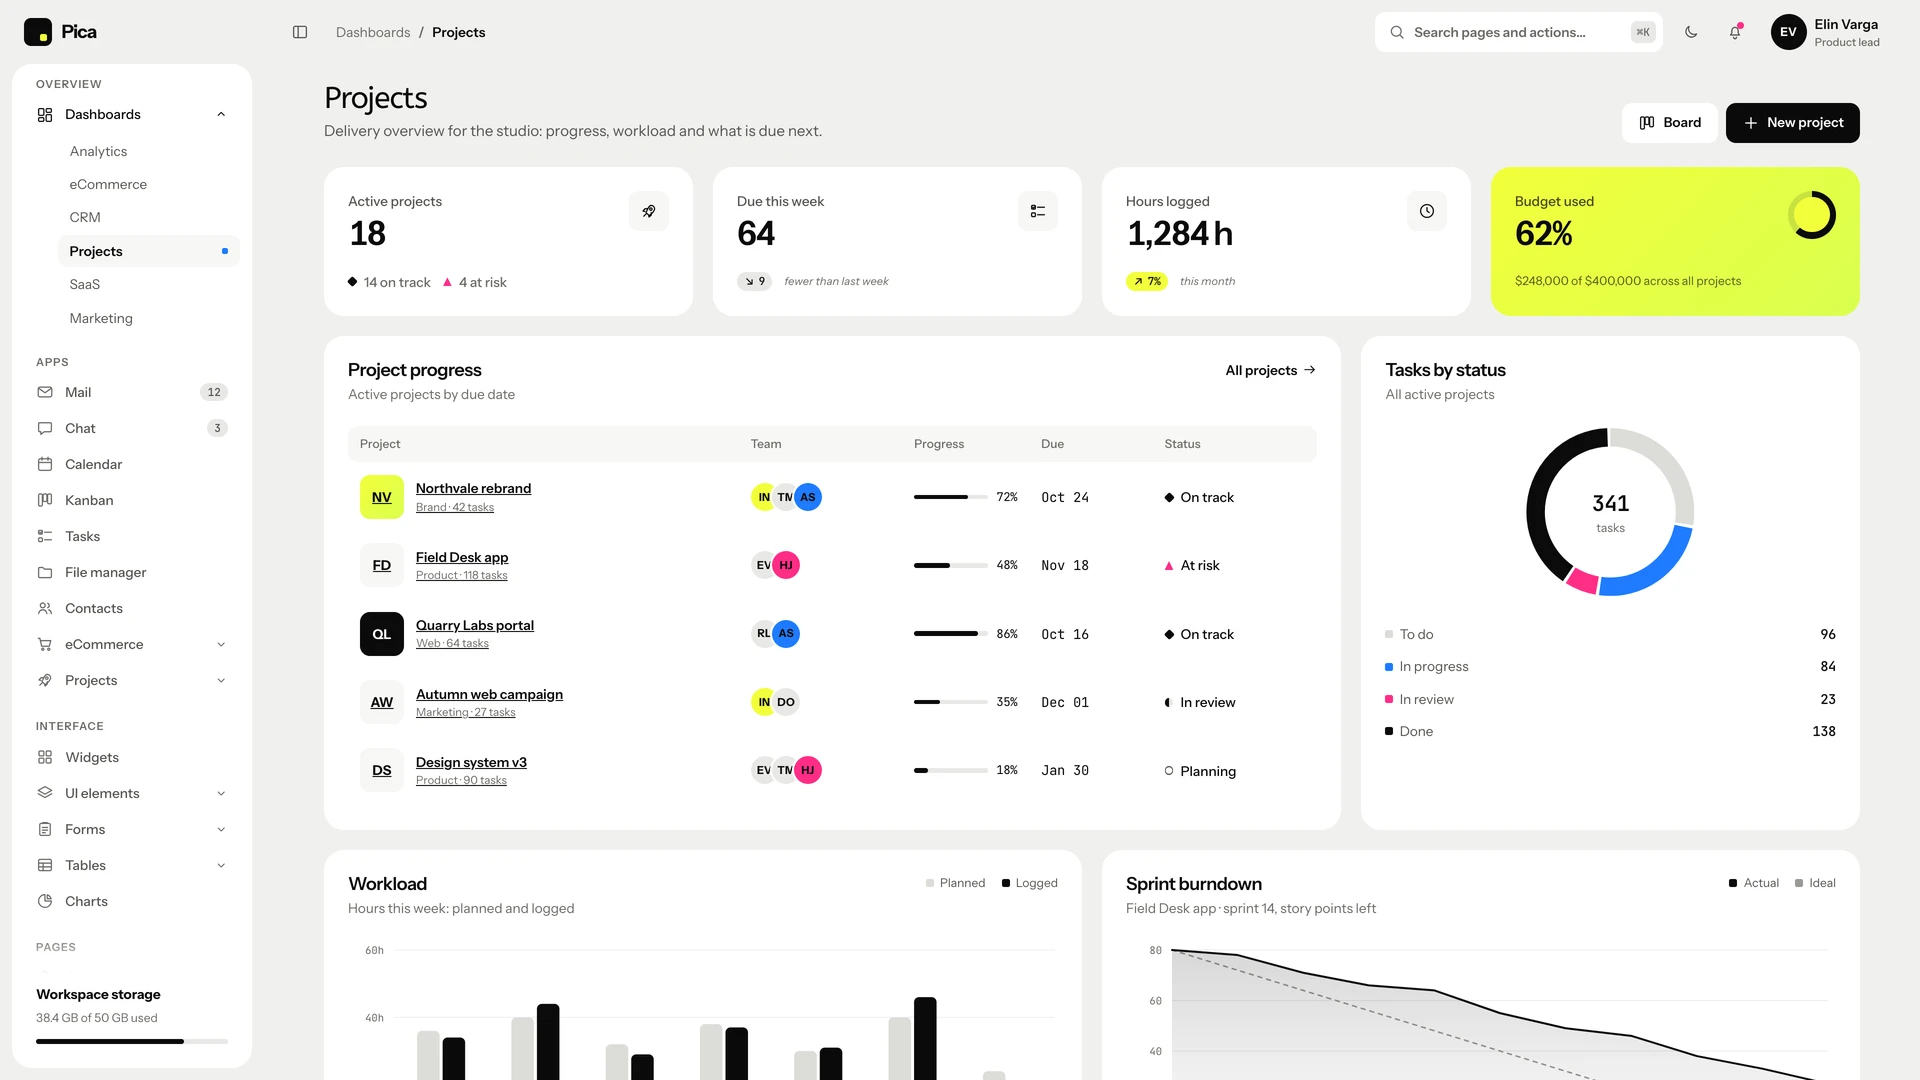
Task: Toggle Planned legend in Workload chart
Action: (955, 883)
